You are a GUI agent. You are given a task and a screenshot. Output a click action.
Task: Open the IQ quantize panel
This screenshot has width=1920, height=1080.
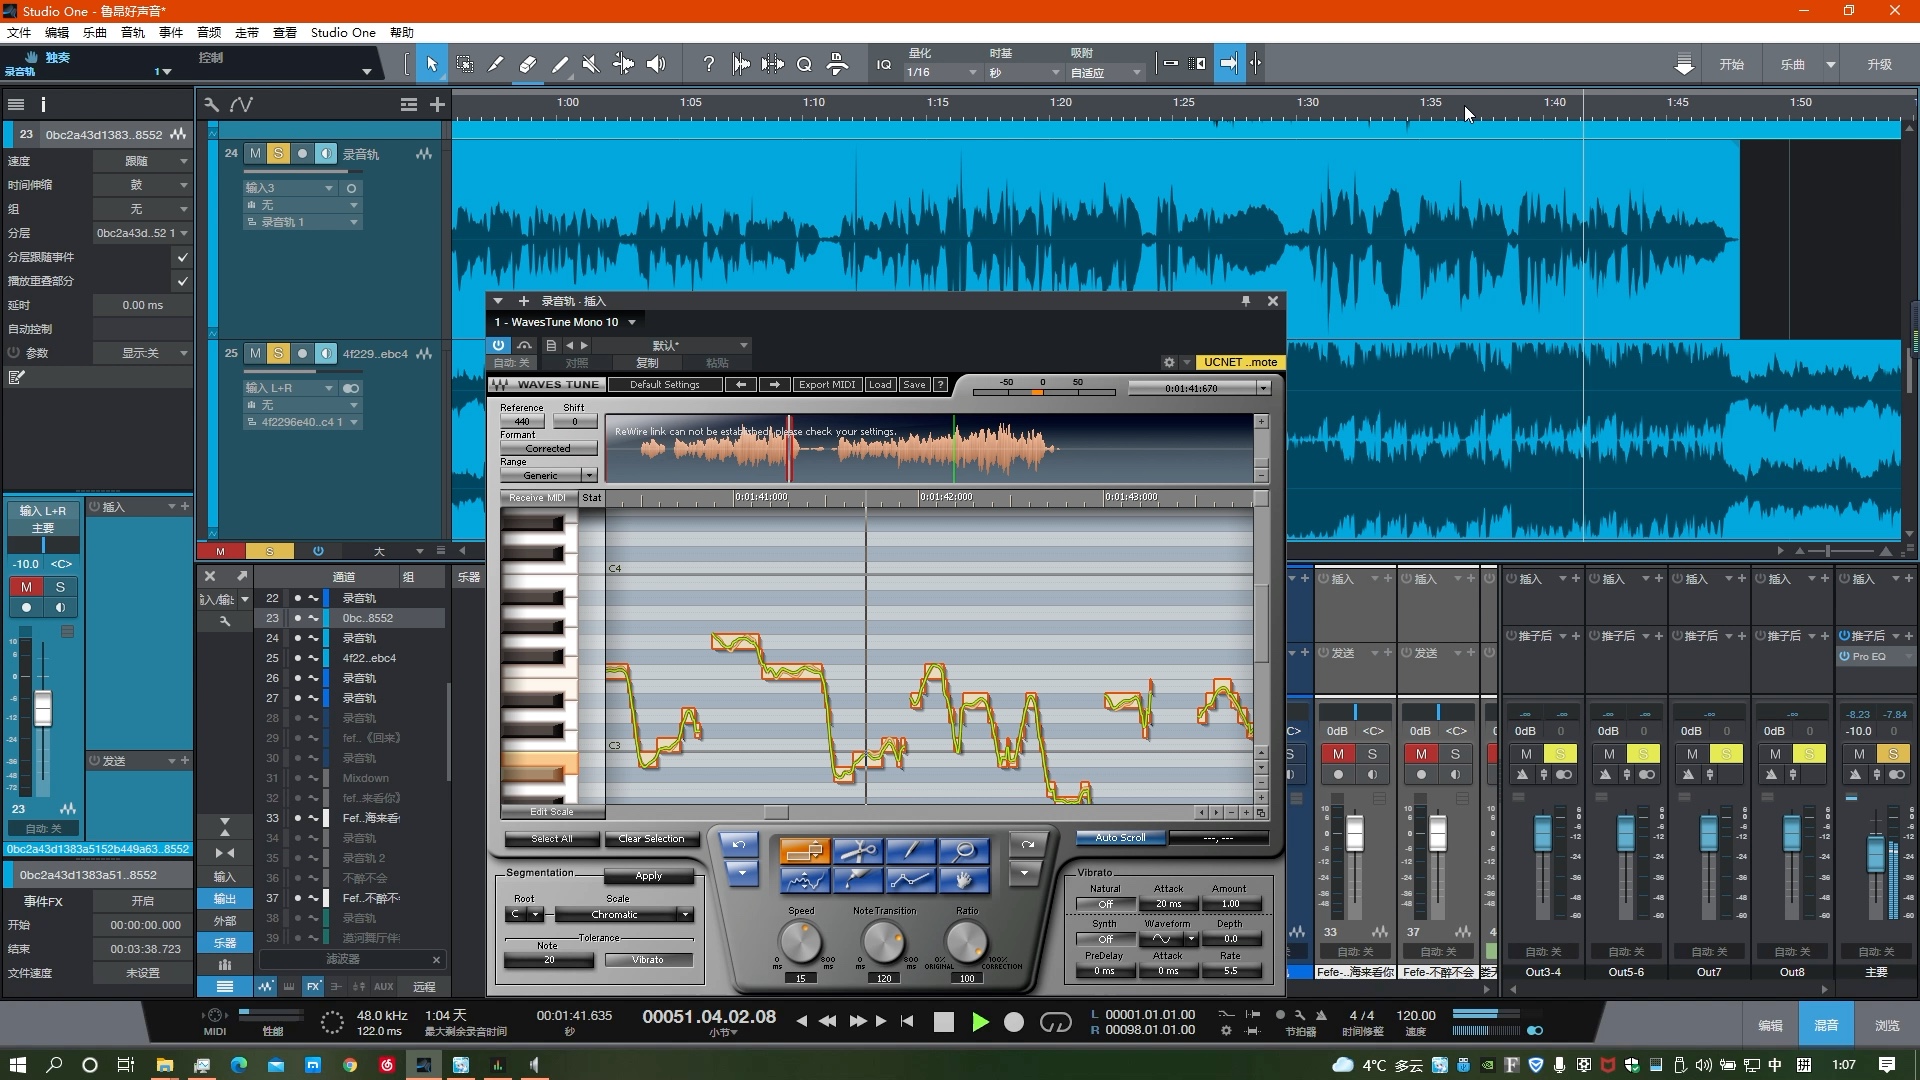coord(884,64)
